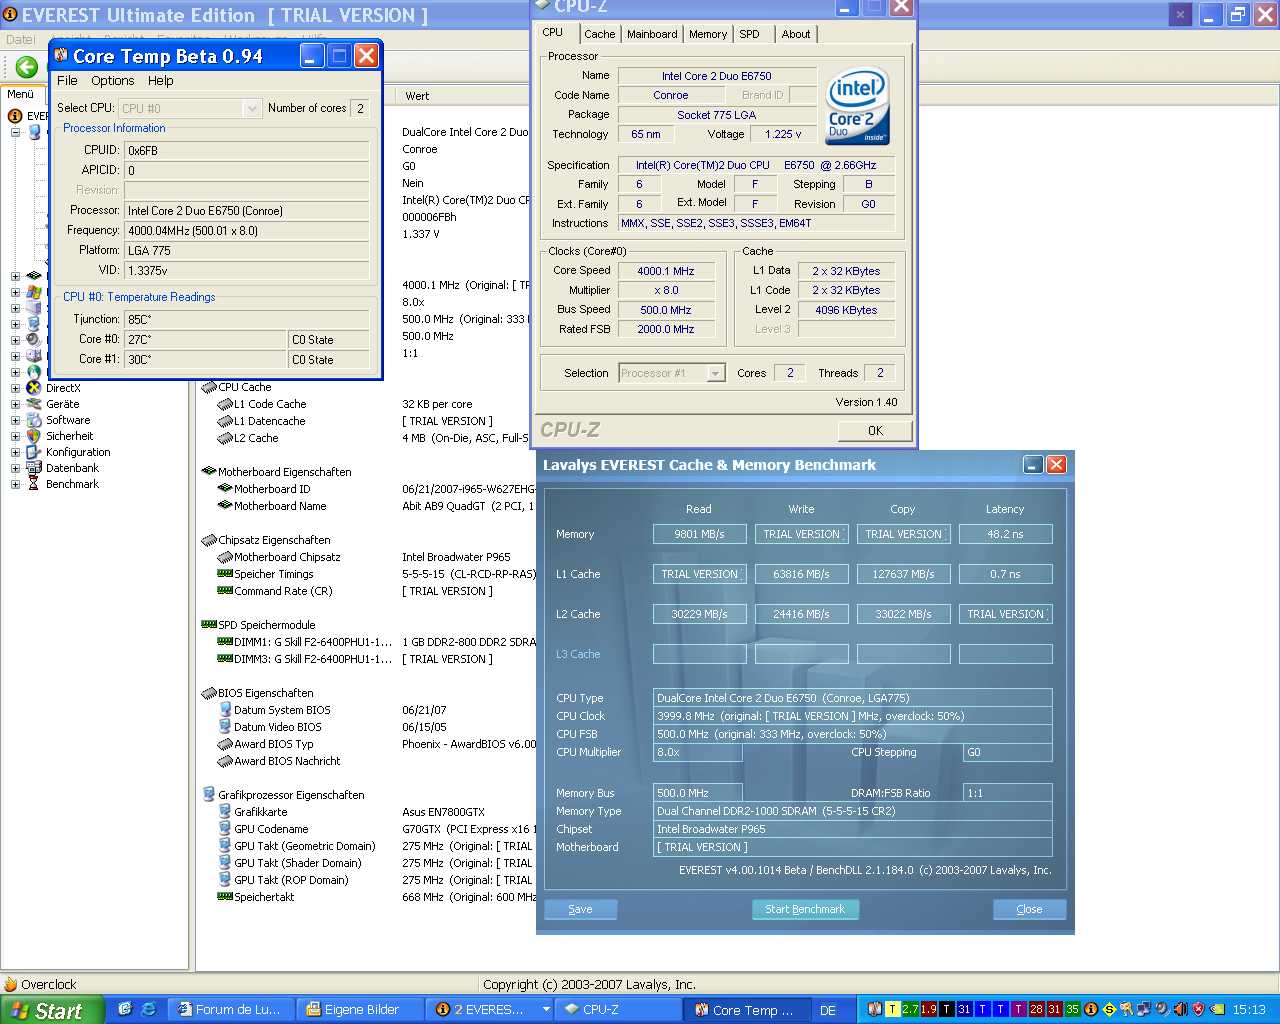Open the Processor #1 selection dropdown in CPU-Z

tap(715, 373)
